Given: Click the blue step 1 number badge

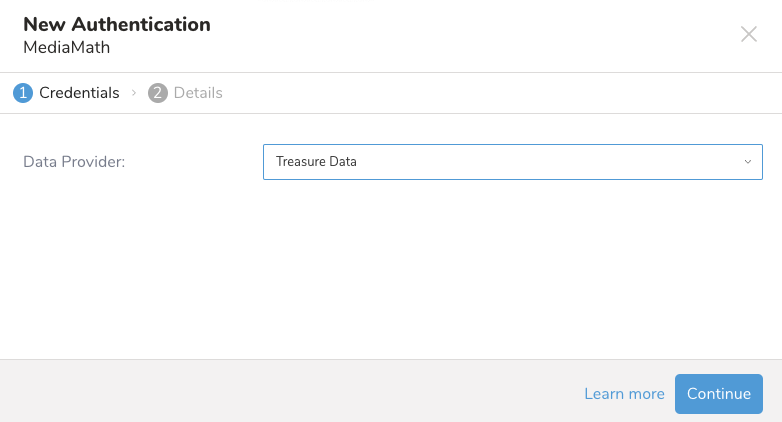Looking at the screenshot, I should [x=22, y=93].
